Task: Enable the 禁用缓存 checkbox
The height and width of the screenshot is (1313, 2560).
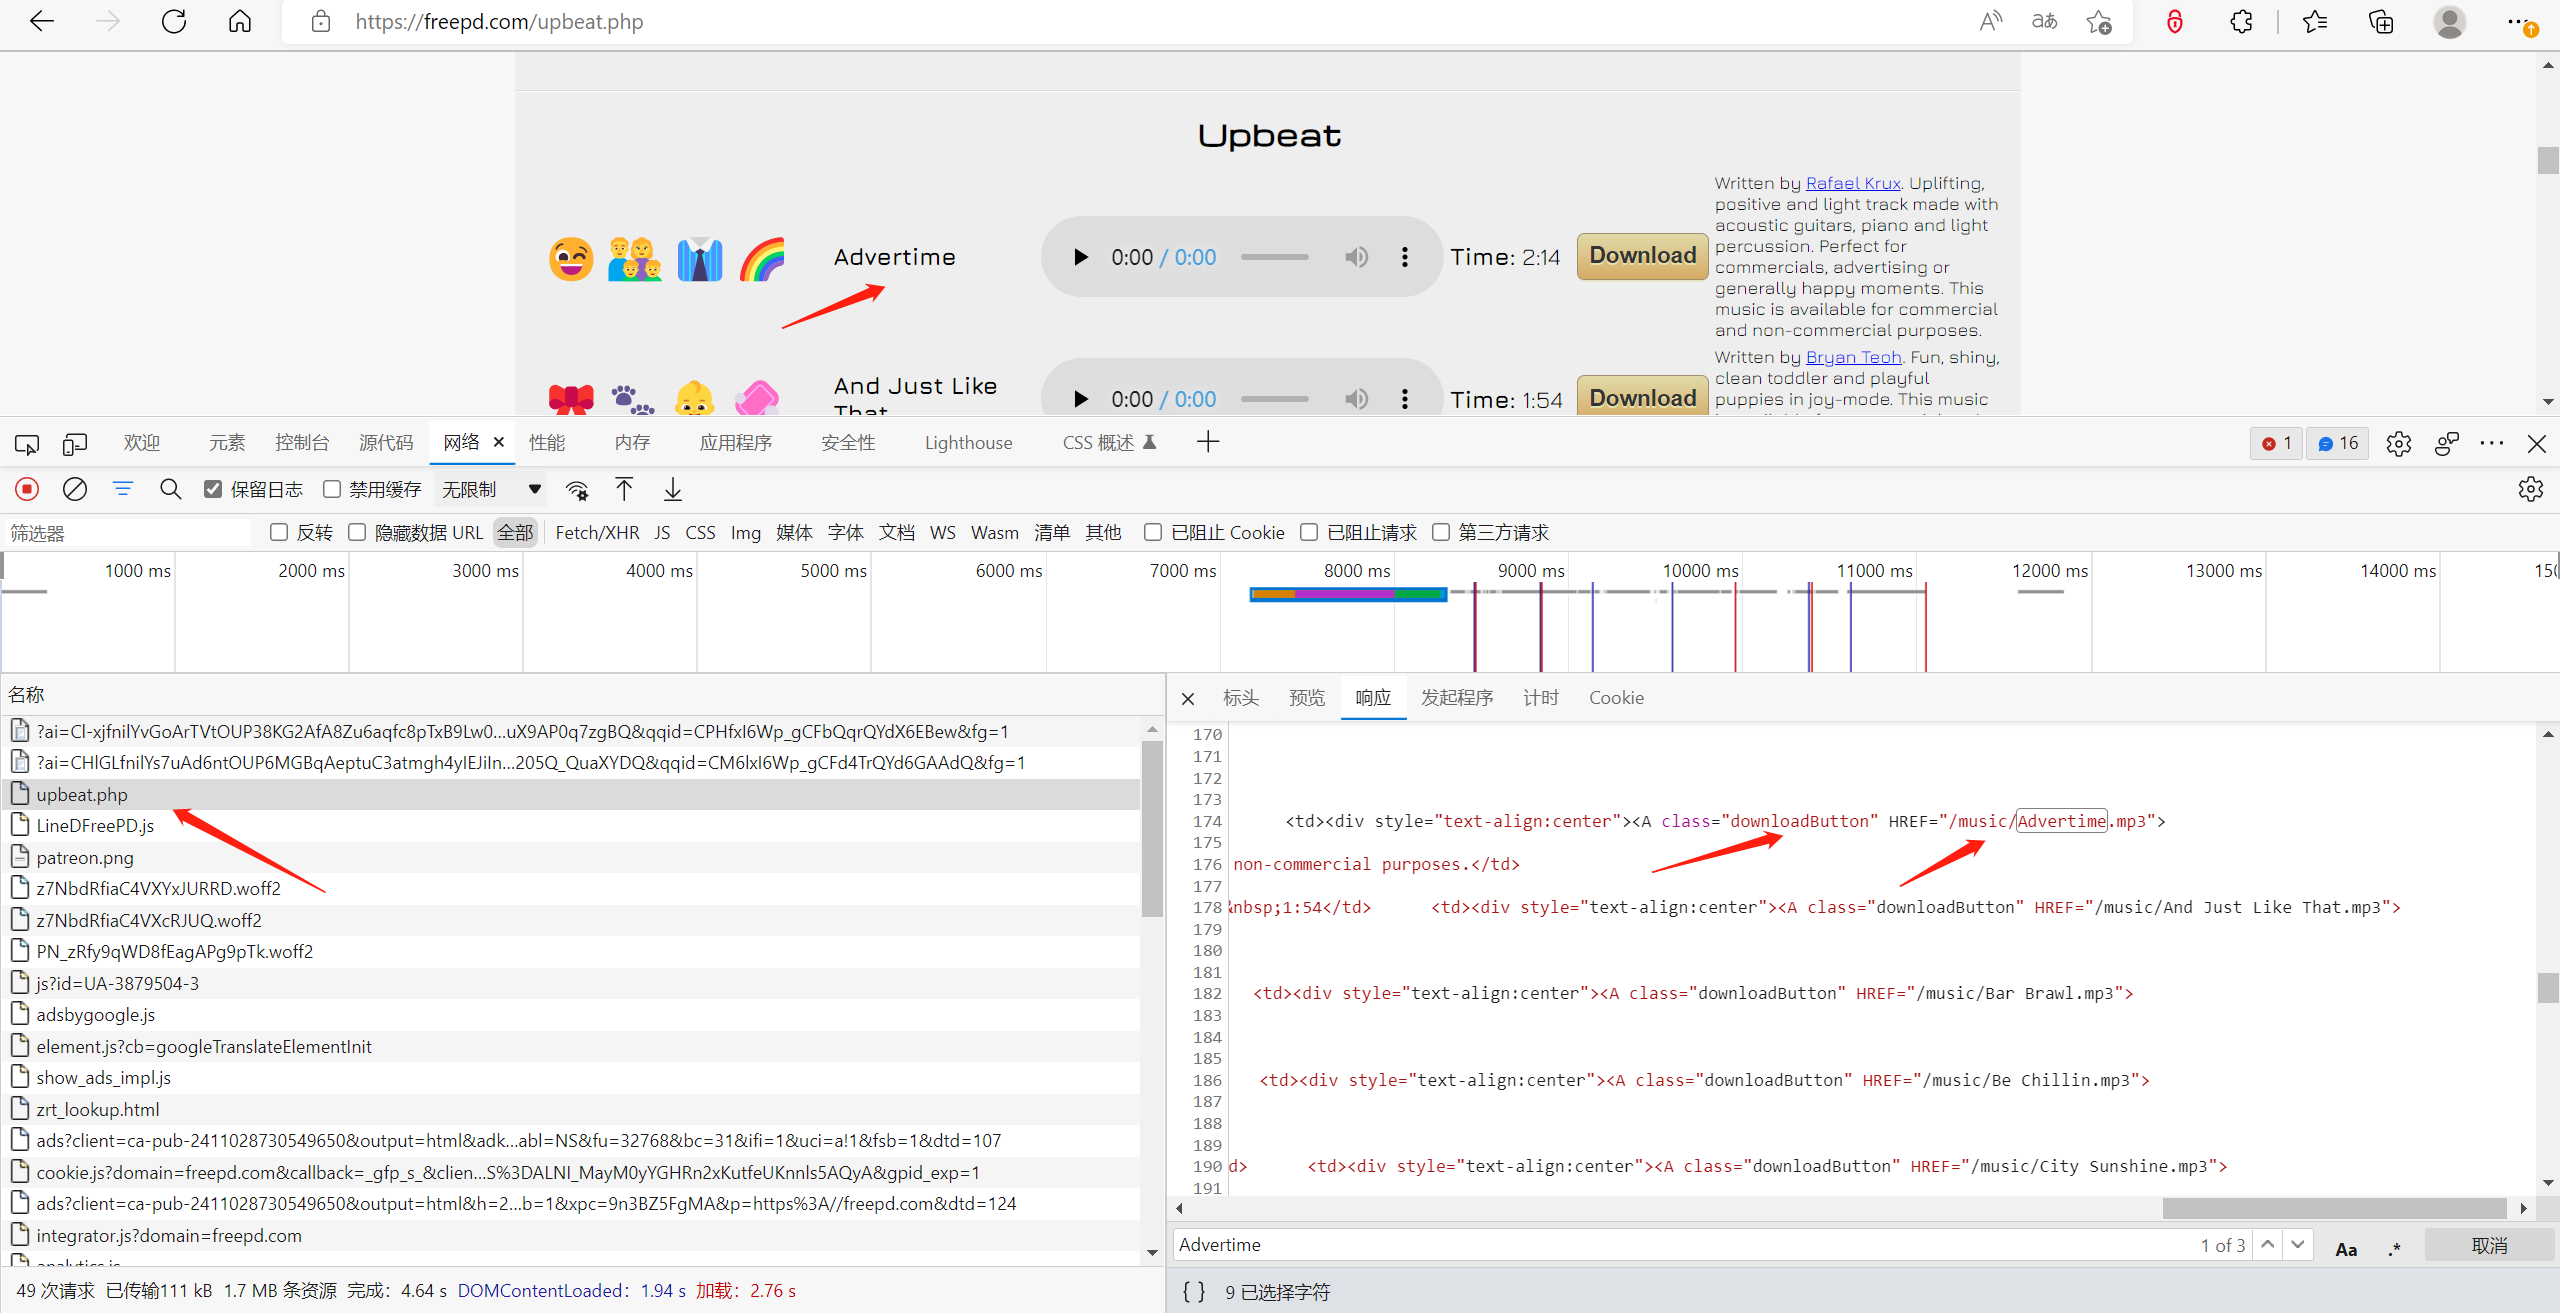Action: tap(332, 489)
